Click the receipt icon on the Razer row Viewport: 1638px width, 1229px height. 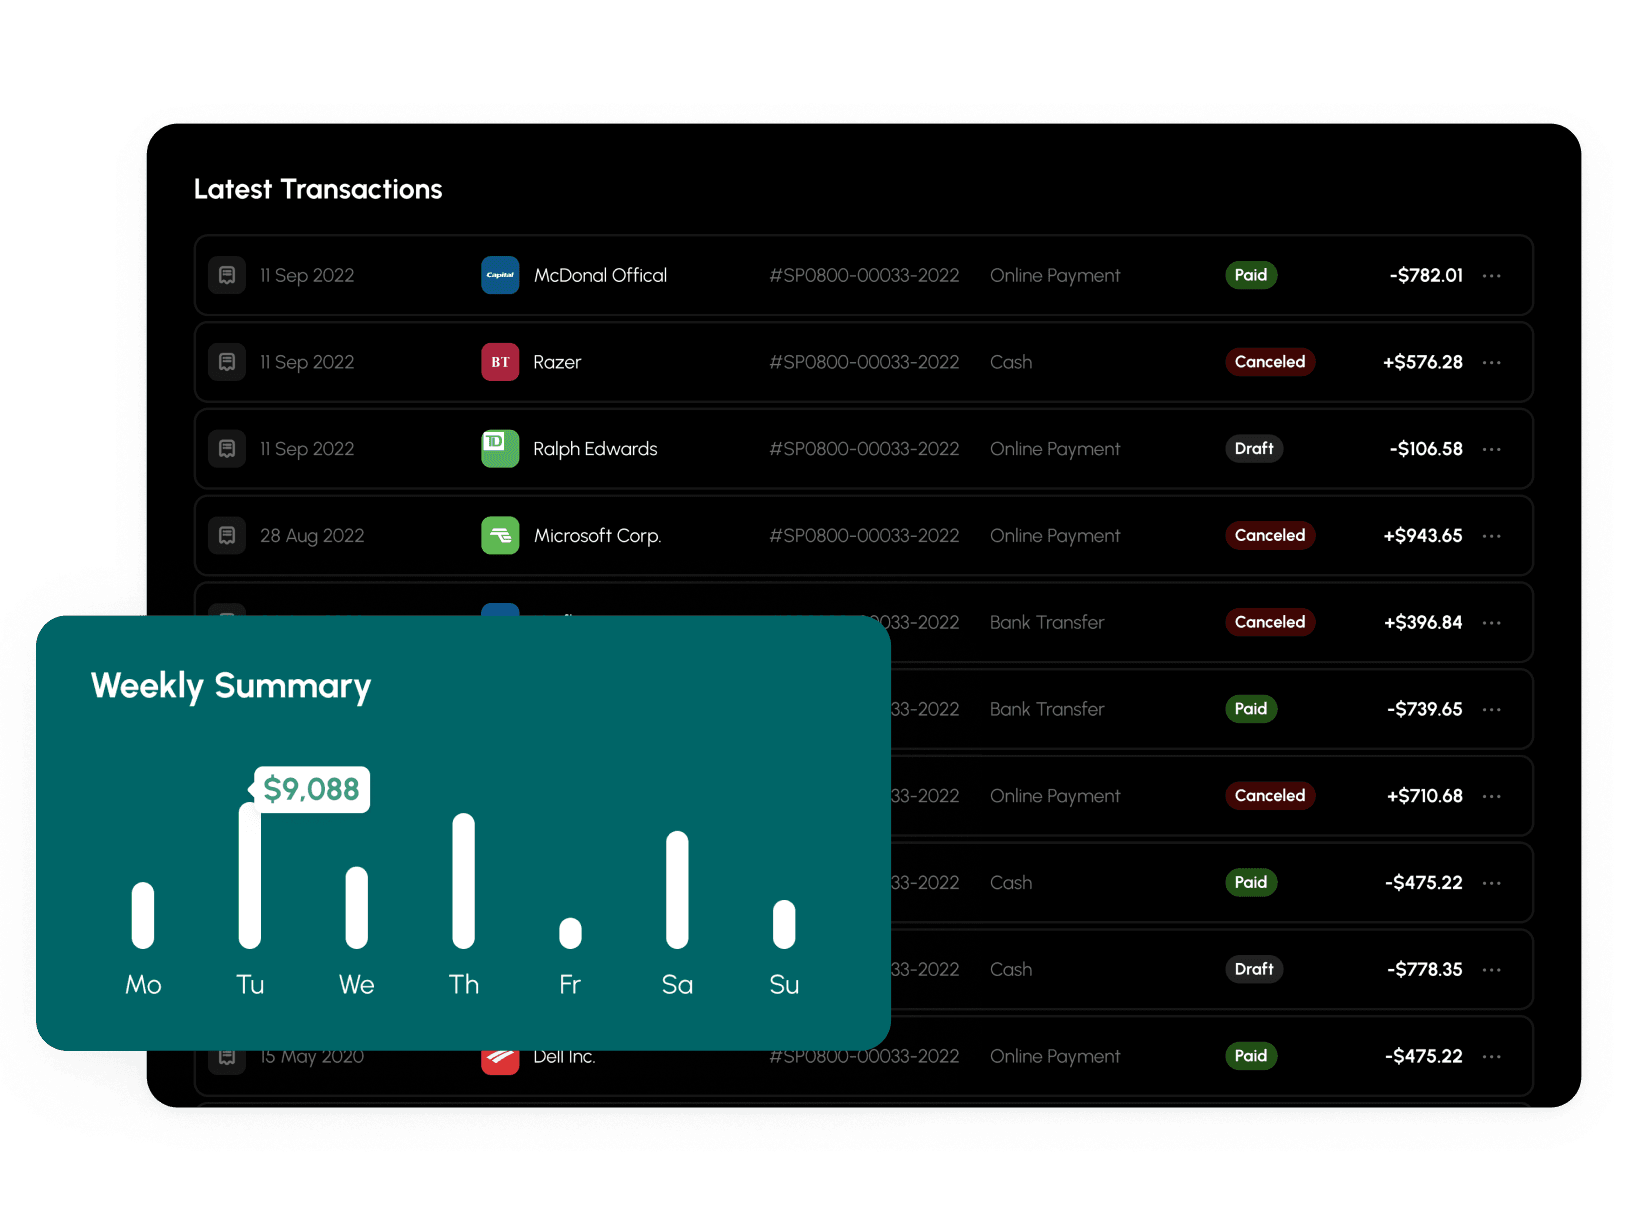point(227,362)
